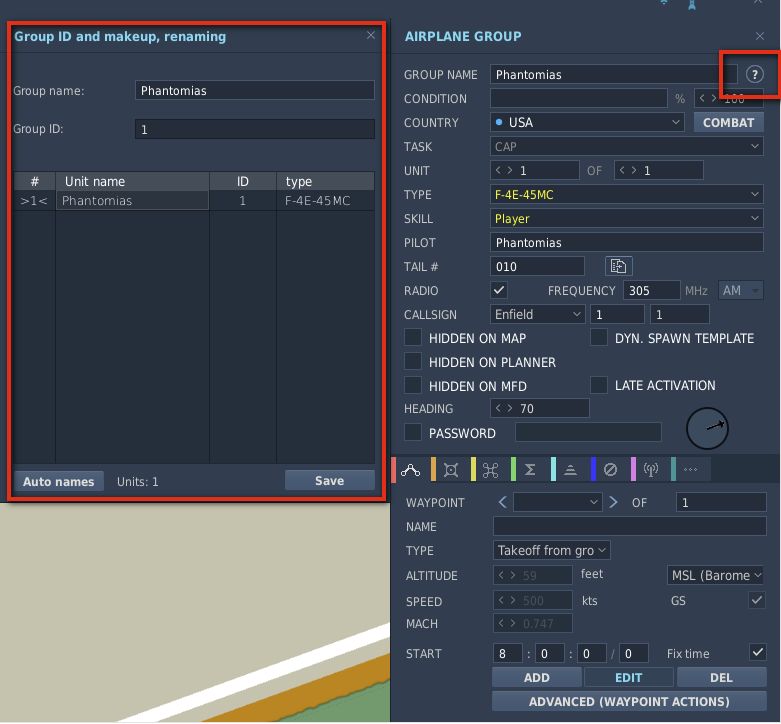This screenshot has width=781, height=724.
Task: Select Phantomias unit row in table
Action: [194, 201]
